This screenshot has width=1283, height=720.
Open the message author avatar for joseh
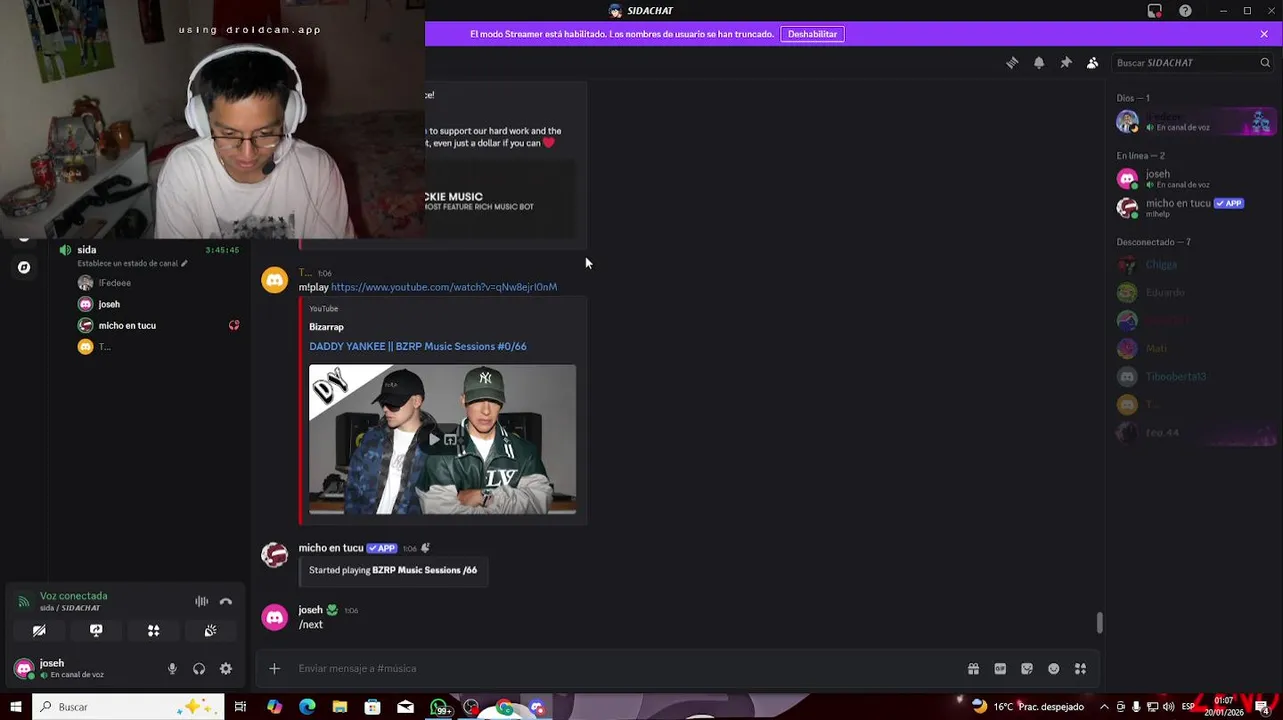(275, 617)
